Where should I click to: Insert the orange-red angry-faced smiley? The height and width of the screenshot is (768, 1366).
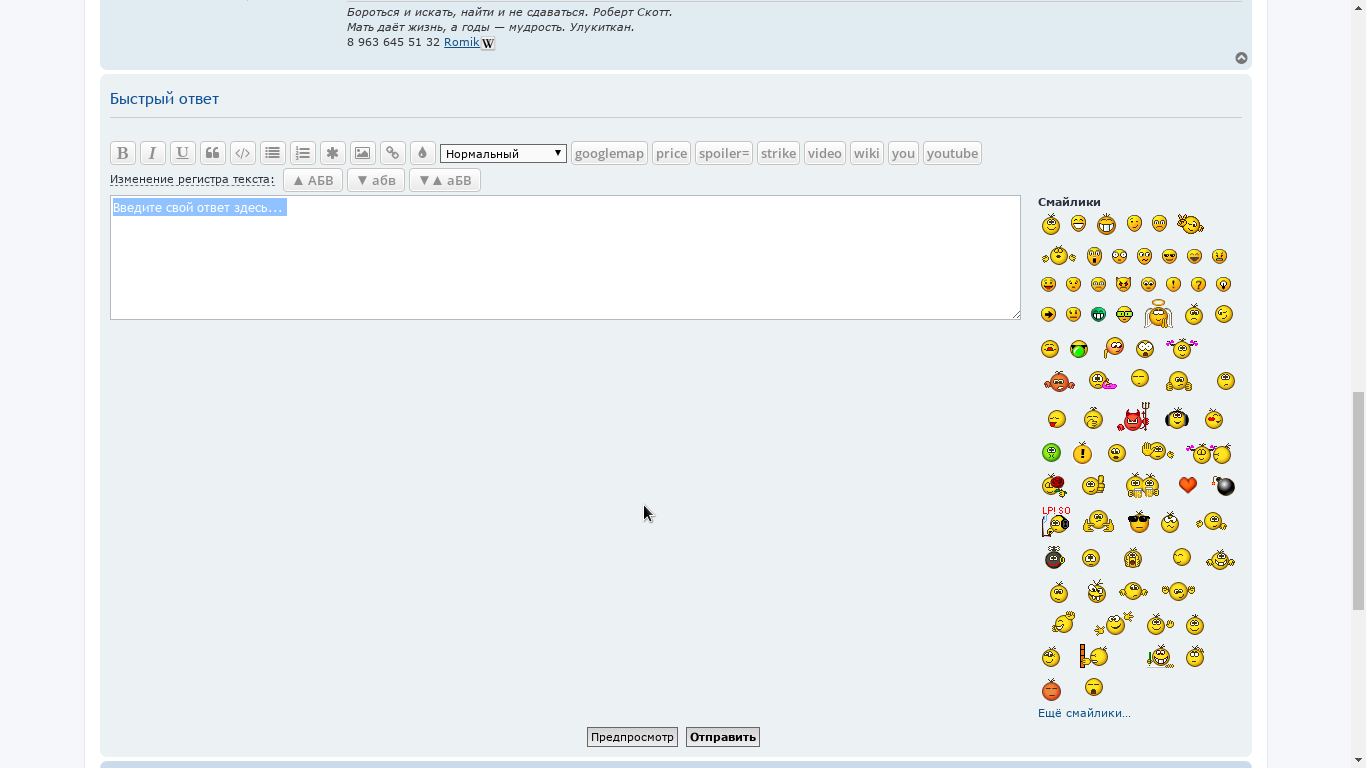point(1051,689)
